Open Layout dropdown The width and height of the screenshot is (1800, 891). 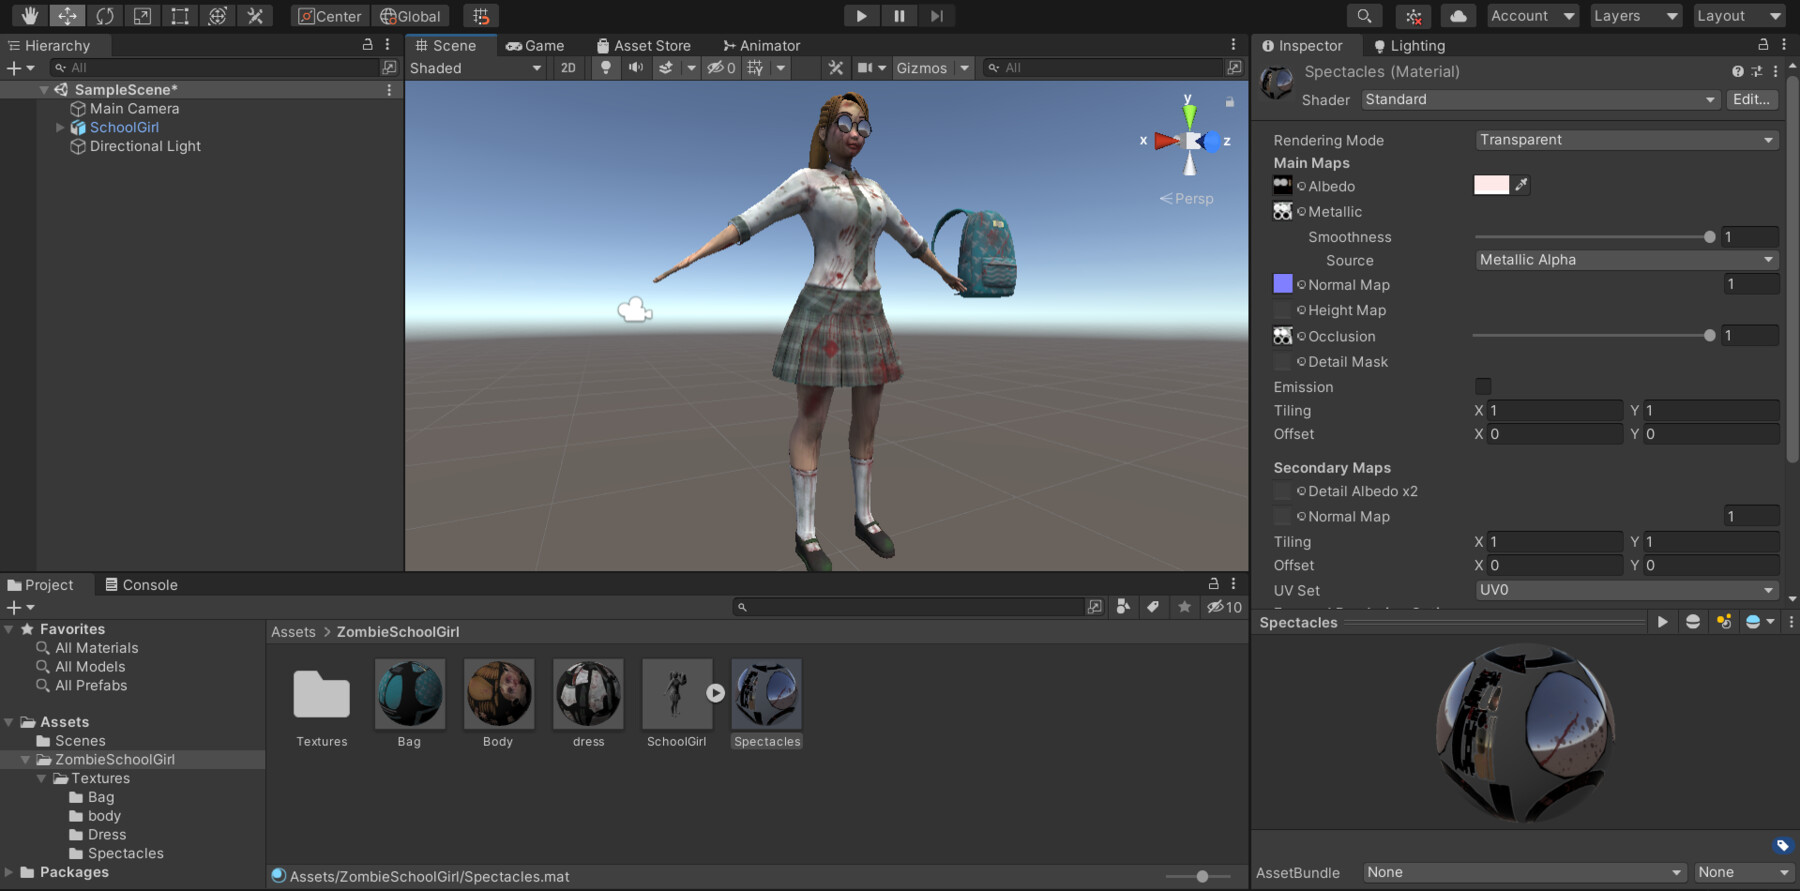(1739, 16)
